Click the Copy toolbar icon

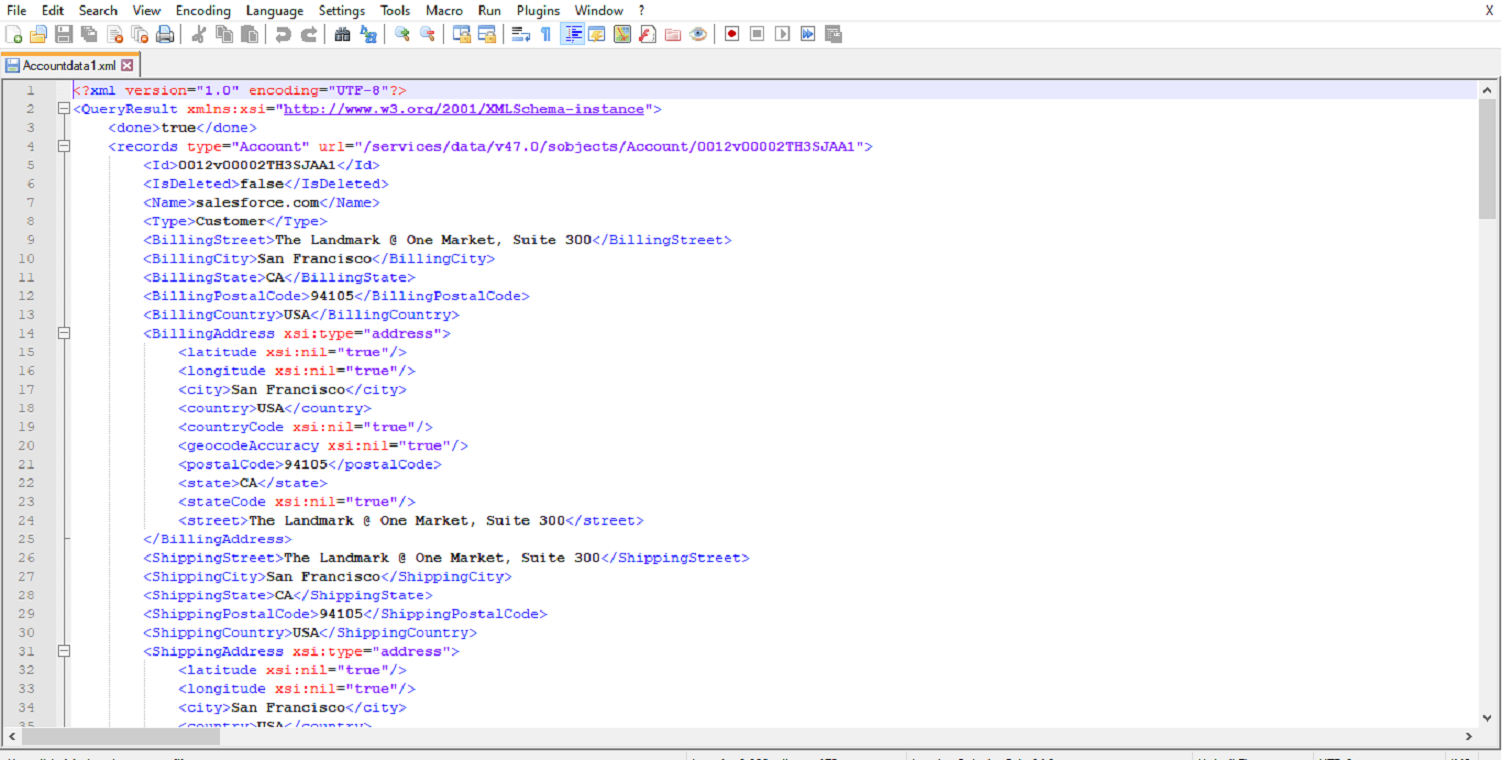[x=223, y=34]
